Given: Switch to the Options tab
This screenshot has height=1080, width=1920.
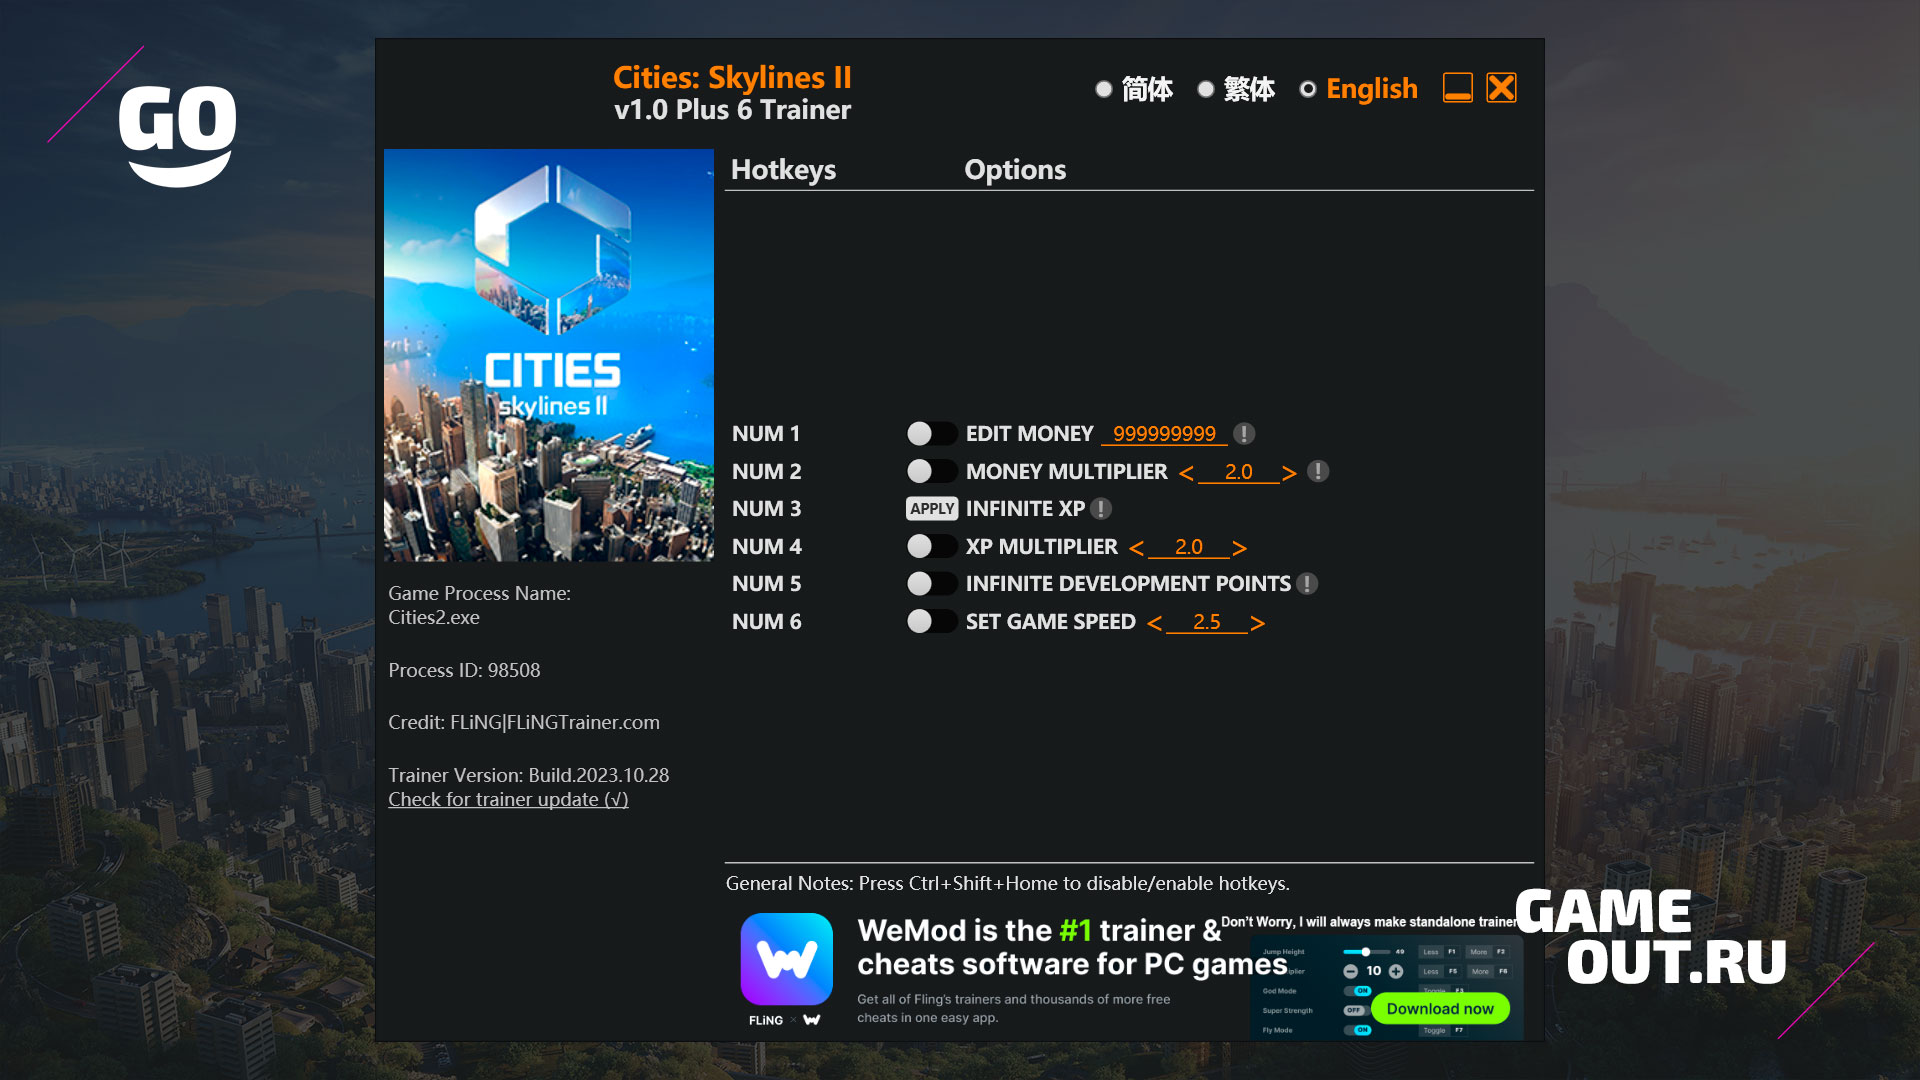Looking at the screenshot, I should (x=1014, y=167).
